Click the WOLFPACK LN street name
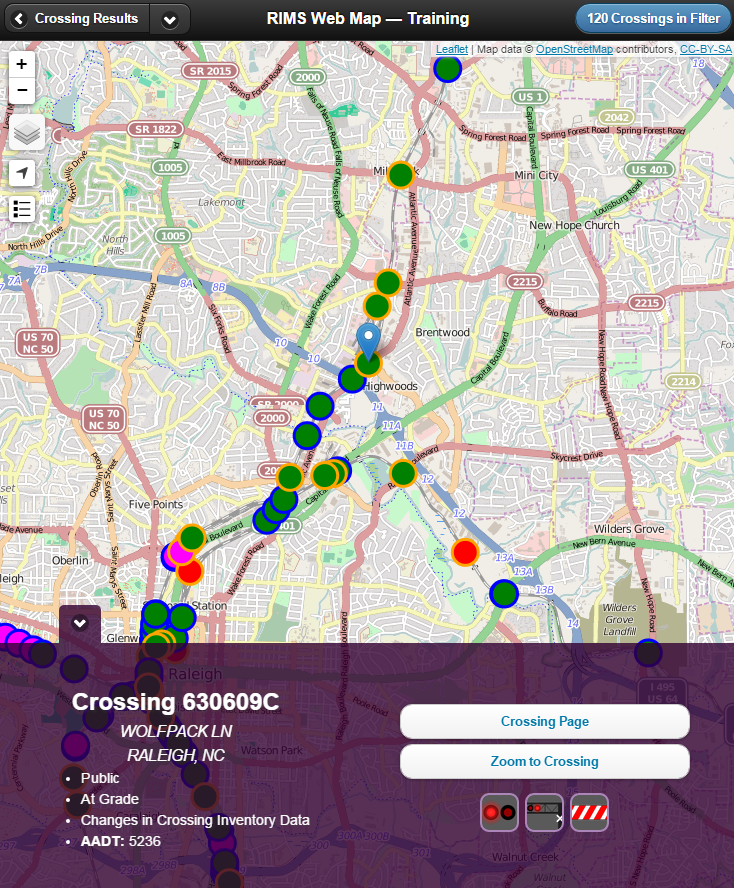734x888 pixels. point(176,731)
